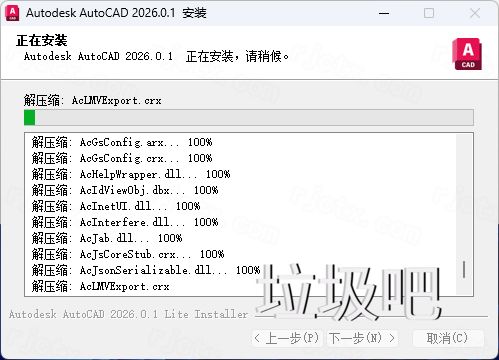499x360 pixels.
Task: Minimize the installer window
Action: 384,13
